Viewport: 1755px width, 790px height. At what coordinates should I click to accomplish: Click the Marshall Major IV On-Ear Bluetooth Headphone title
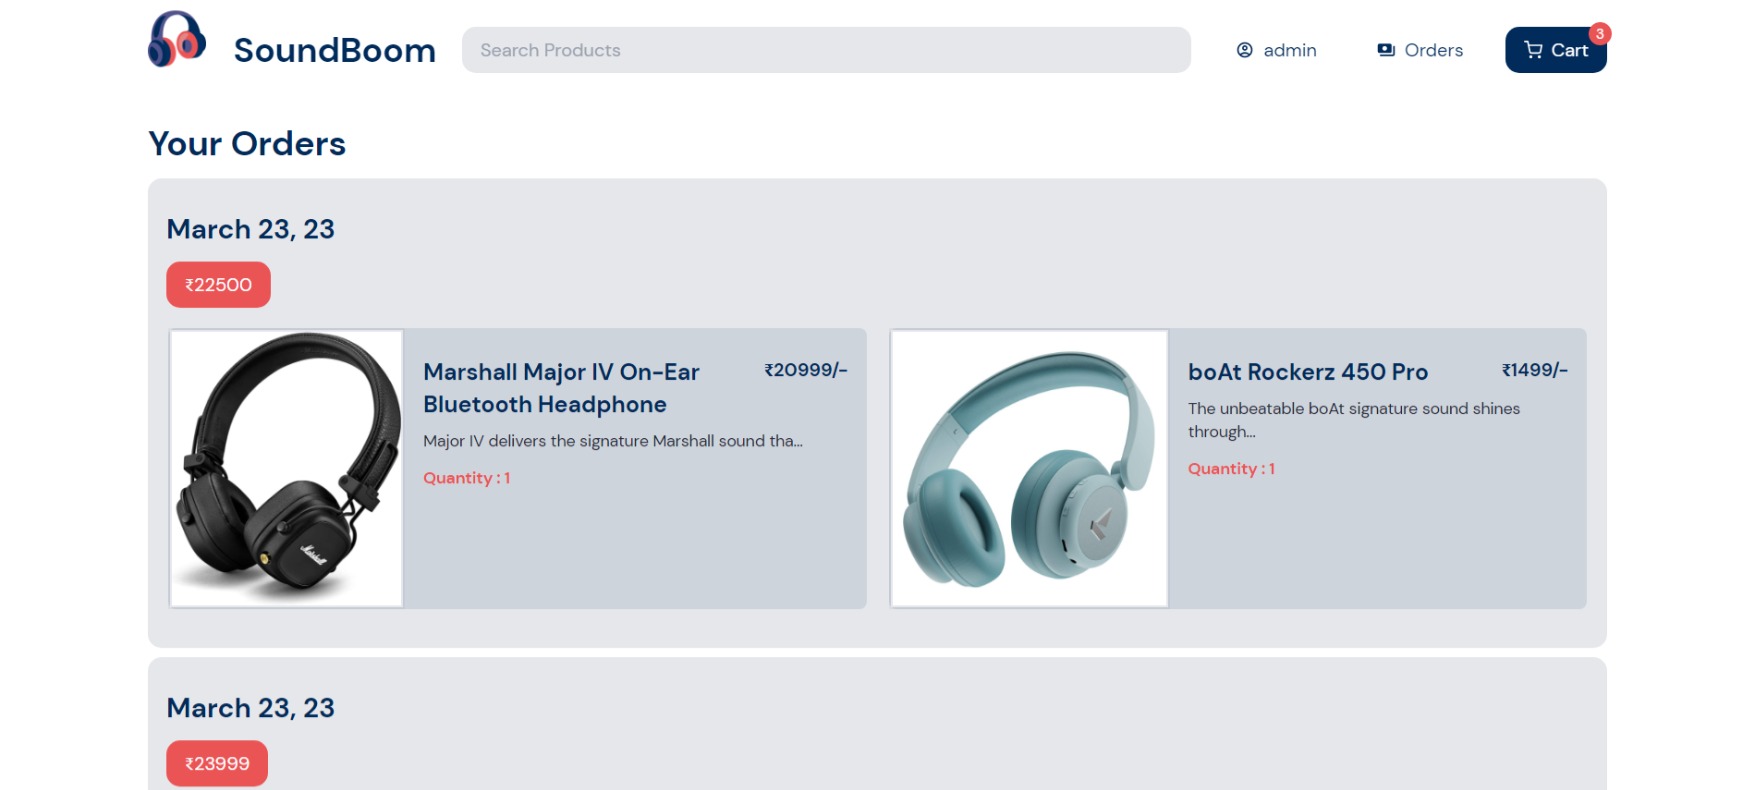tap(561, 388)
